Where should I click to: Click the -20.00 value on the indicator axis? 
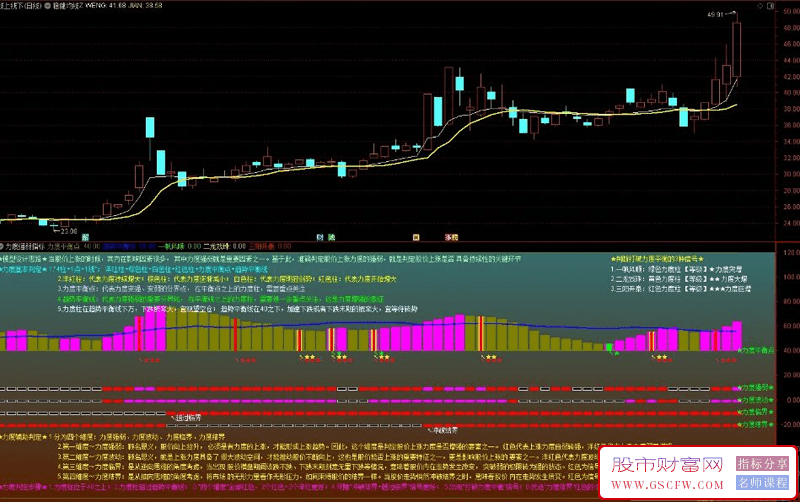tap(790, 424)
